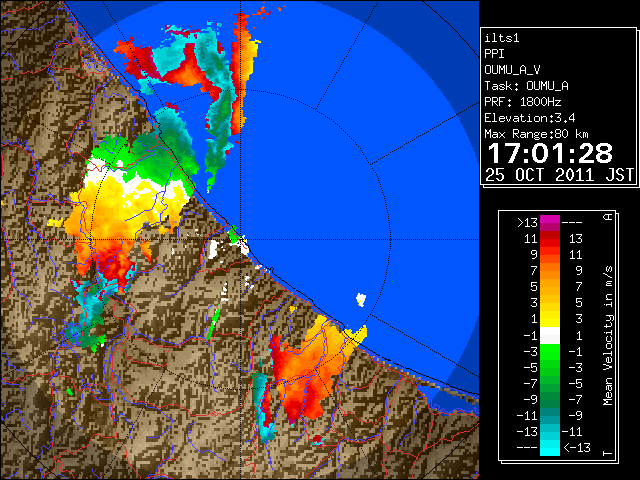Click the bright cyan swatch ending the color bar
Image resolution: width=640 pixels, height=480 pixels.
point(550,447)
